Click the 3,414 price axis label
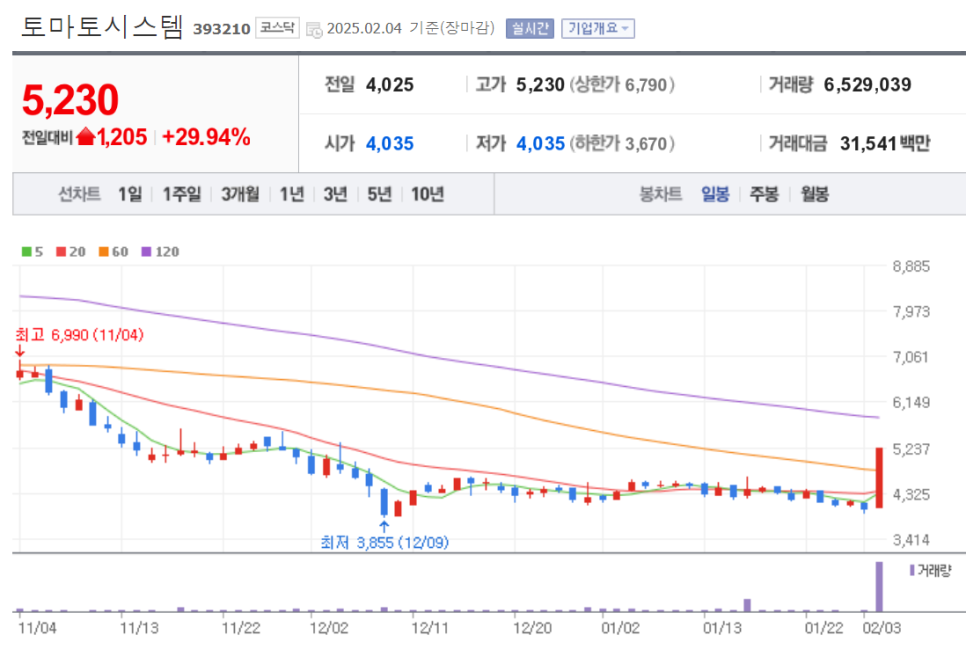 (x=911, y=540)
